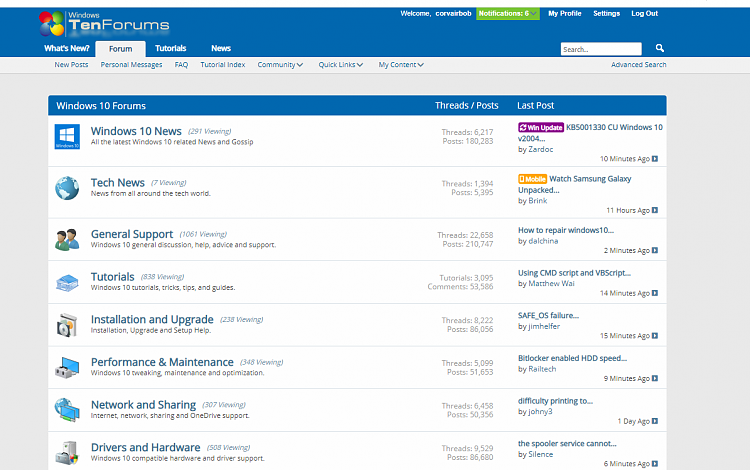
Task: Click the Win Update tag badge
Action: (x=541, y=128)
